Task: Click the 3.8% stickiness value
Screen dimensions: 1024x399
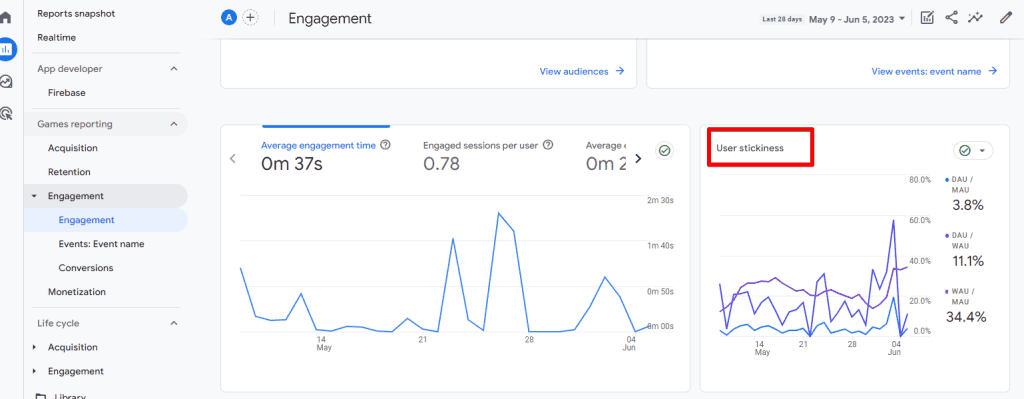Action: (967, 205)
